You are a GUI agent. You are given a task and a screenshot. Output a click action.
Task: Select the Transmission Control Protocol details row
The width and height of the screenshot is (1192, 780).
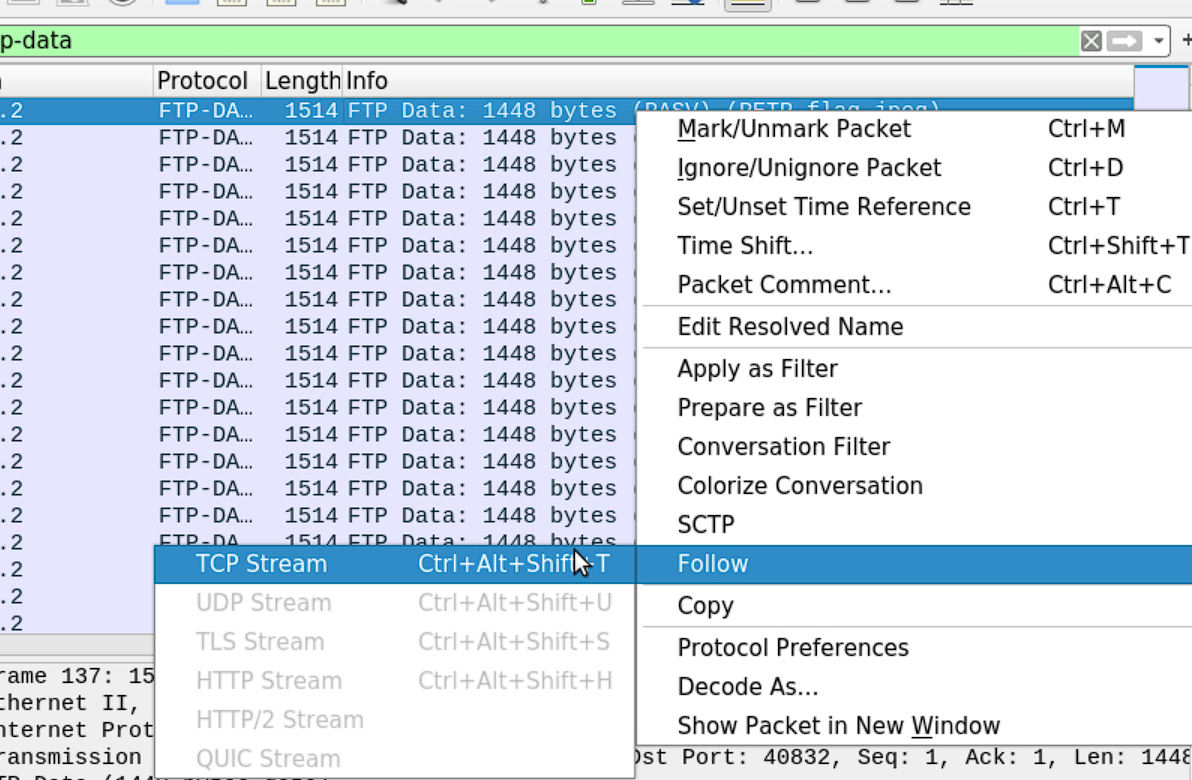pos(77,757)
